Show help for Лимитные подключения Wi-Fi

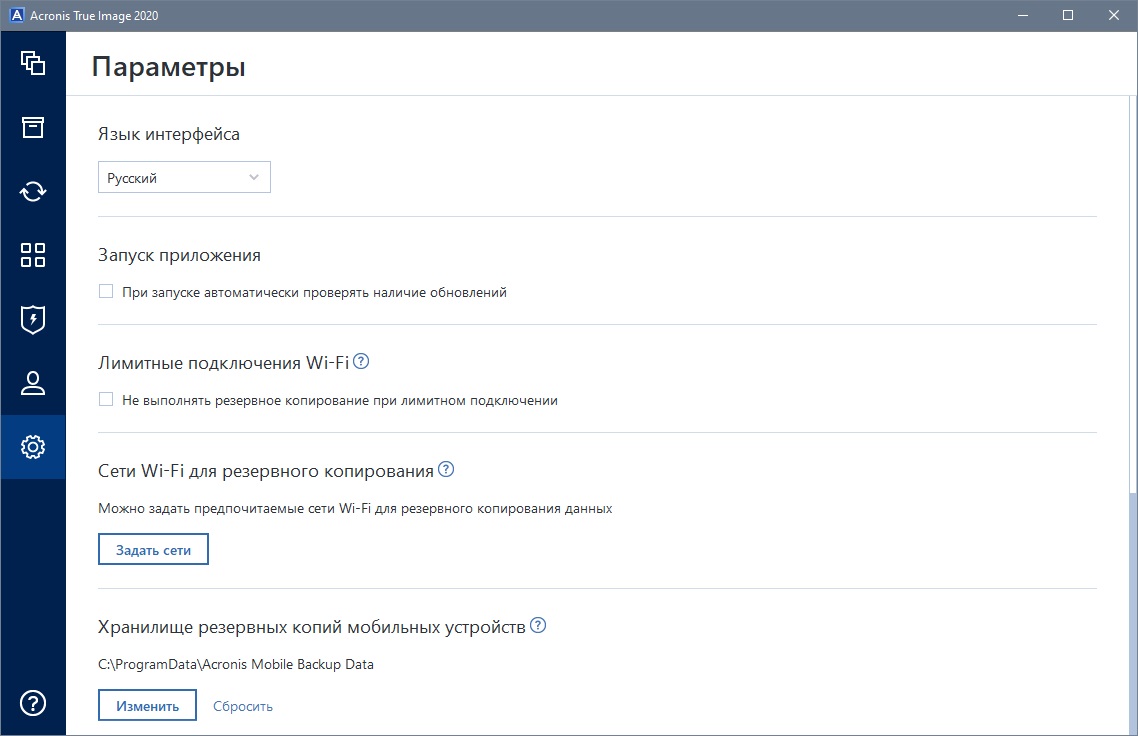(x=362, y=361)
